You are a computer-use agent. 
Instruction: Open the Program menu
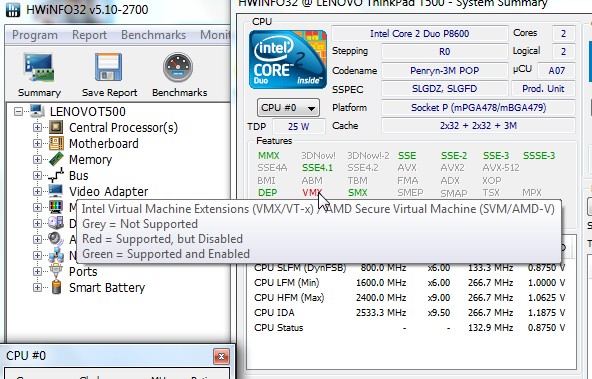35,35
